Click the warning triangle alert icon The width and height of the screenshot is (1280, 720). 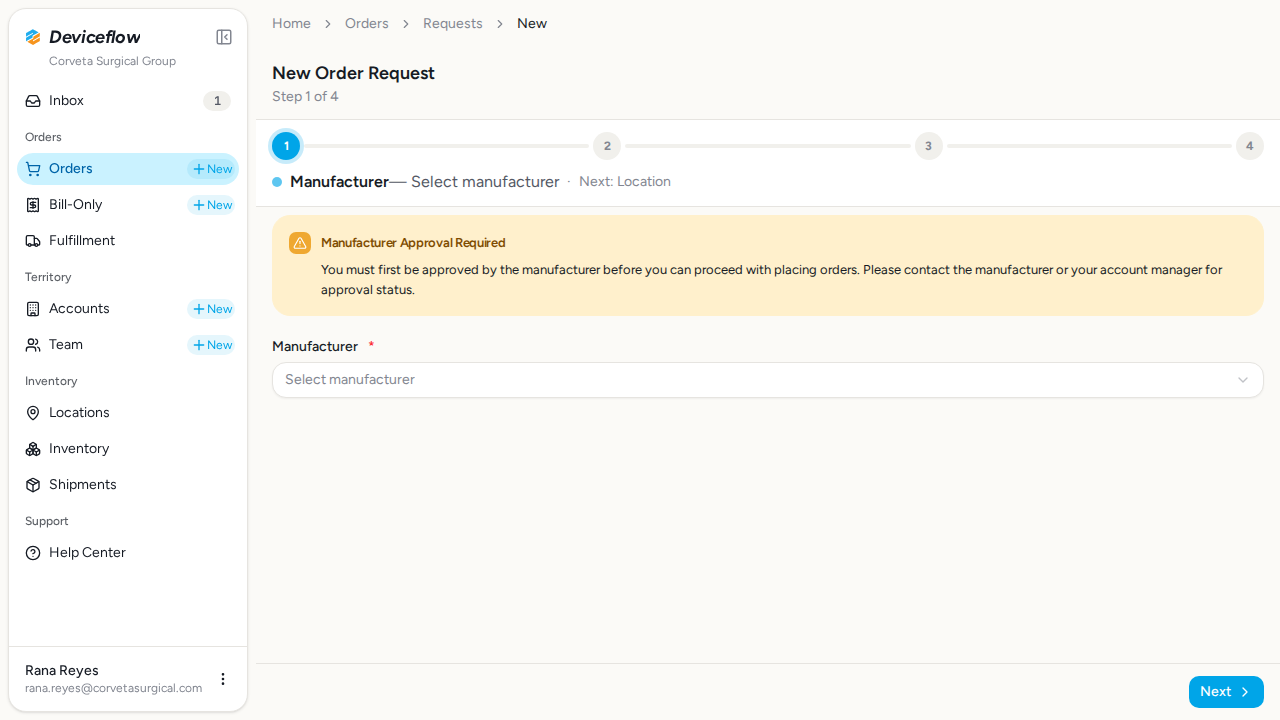(300, 243)
